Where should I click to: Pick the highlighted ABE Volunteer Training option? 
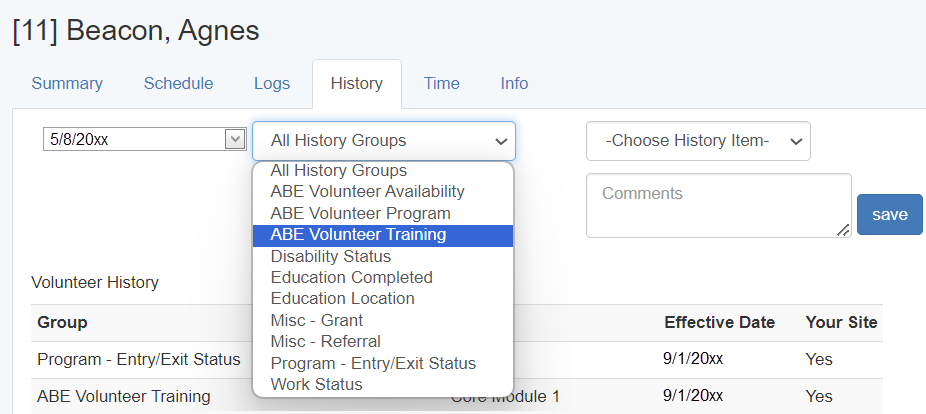[358, 235]
